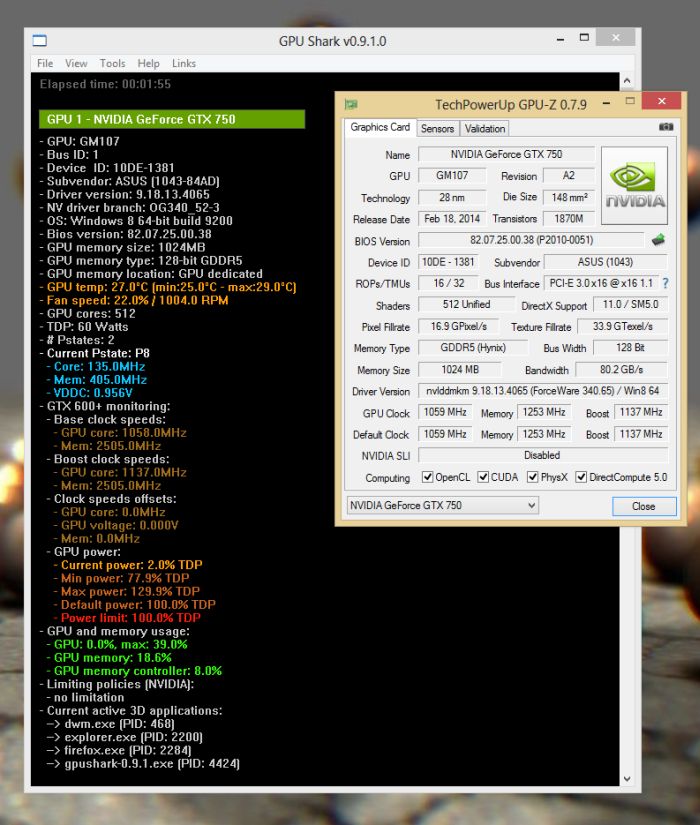Screen dimensions: 700x825
Task: Click the Subvendor ASUS (1043) field
Action: 605,262
